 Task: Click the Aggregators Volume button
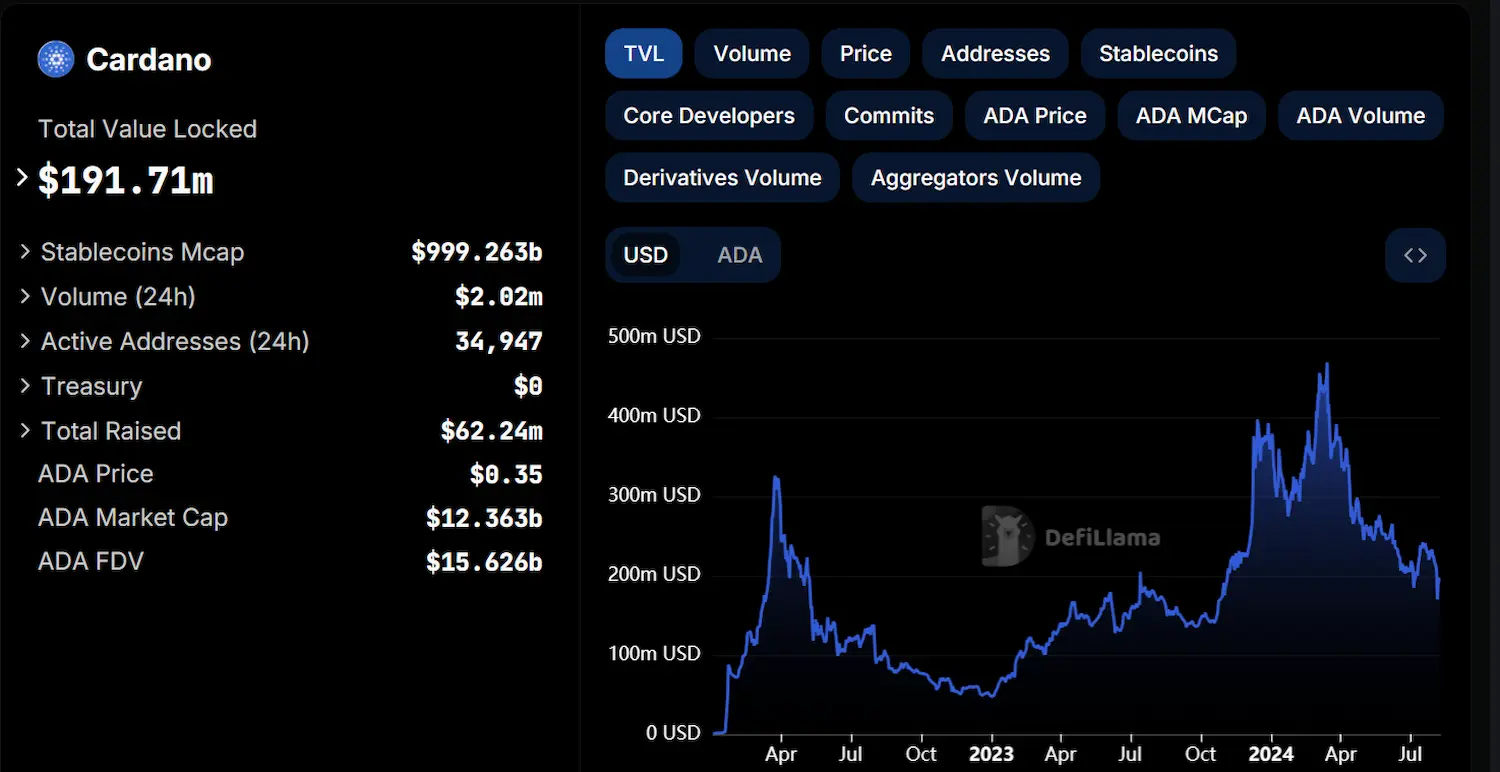975,178
